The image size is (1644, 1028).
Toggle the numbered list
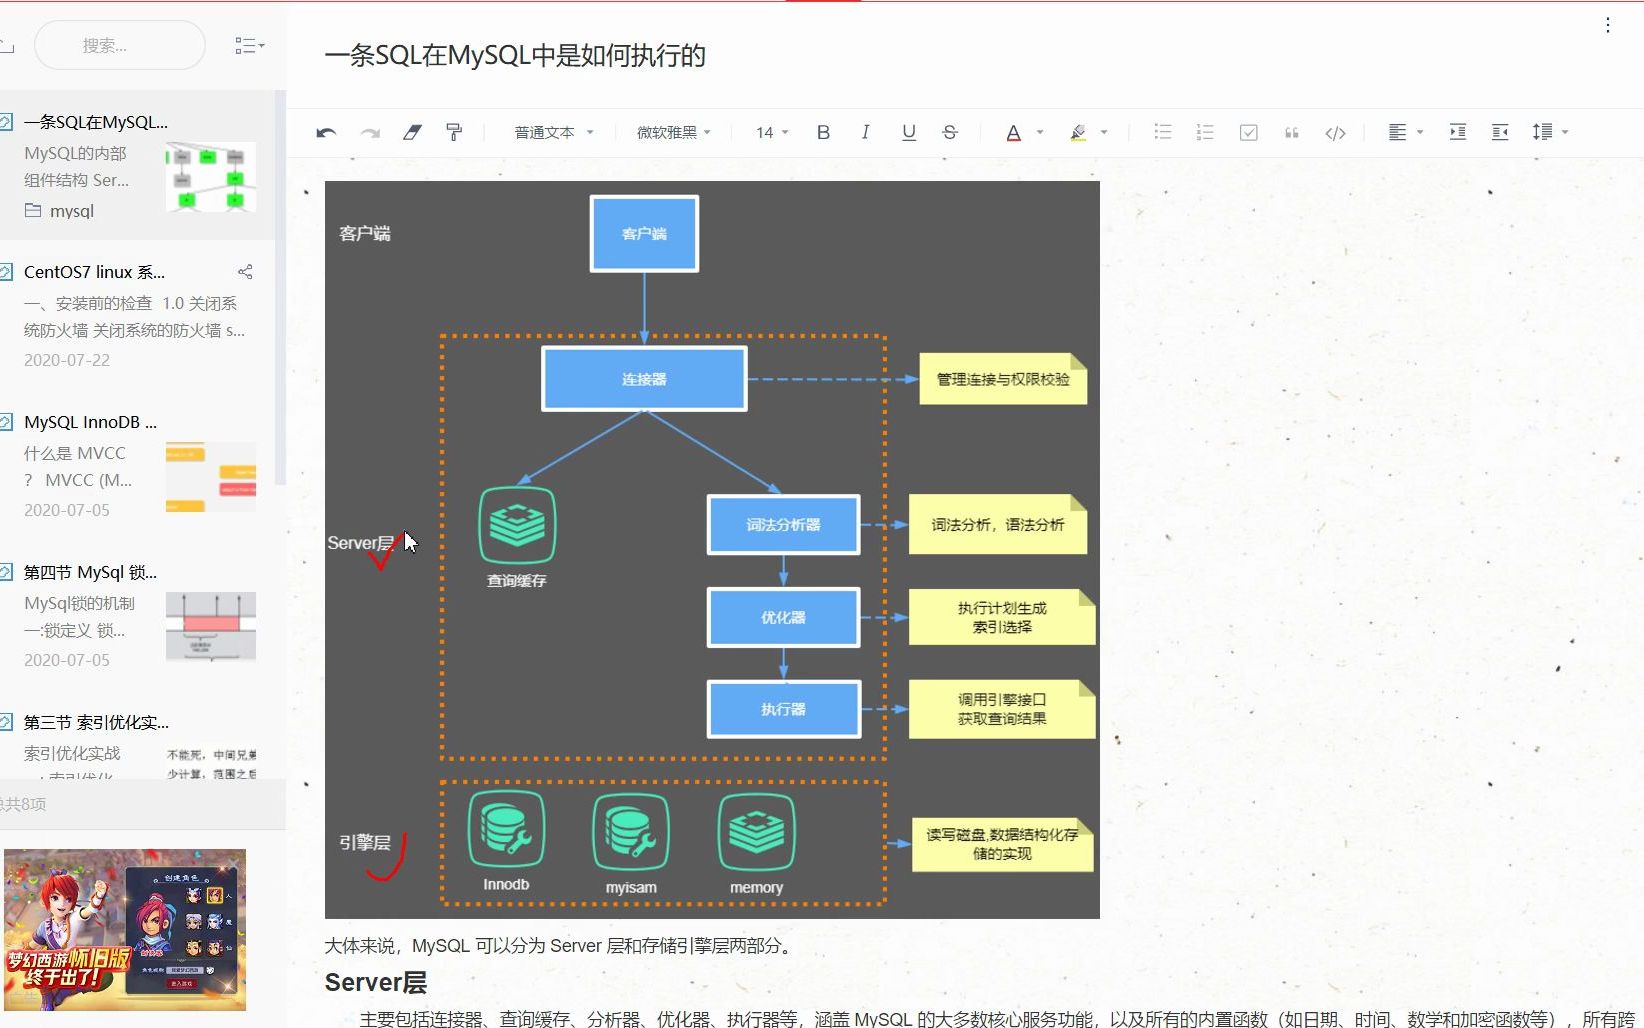point(1205,131)
